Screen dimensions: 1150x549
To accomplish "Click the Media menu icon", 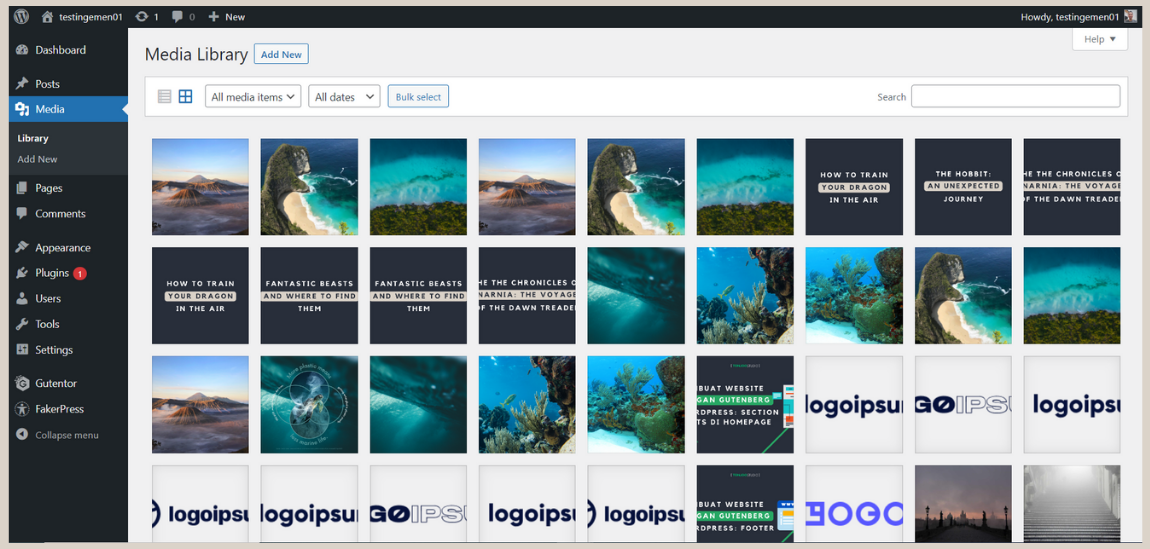I will [22, 109].
